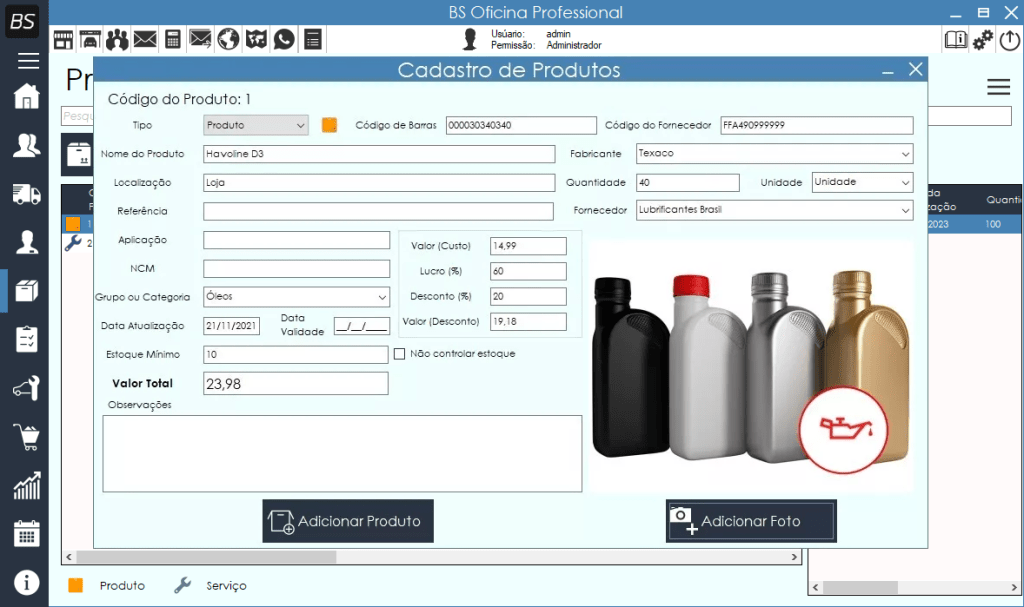Click the Adicionar Foto button
This screenshot has height=607, width=1024.
click(751, 521)
